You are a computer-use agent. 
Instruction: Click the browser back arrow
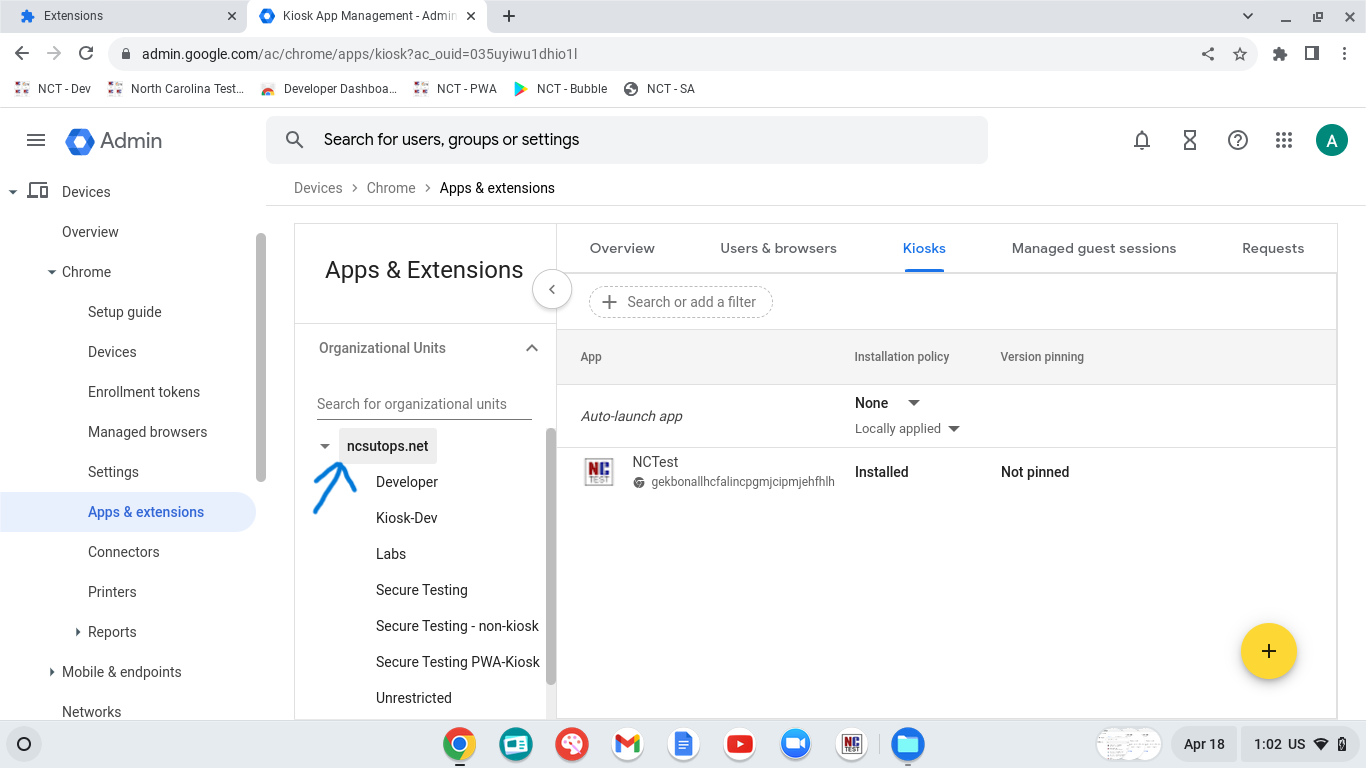point(22,54)
